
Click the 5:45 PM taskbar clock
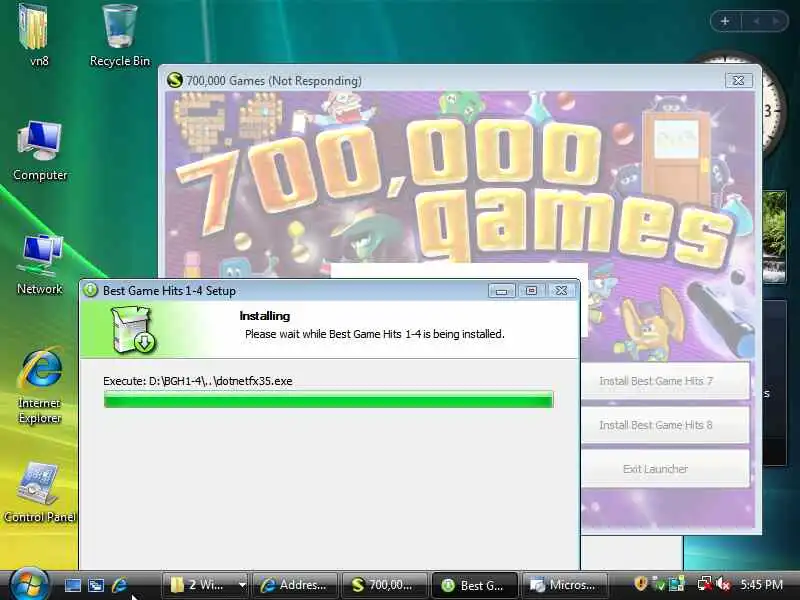[761, 585]
